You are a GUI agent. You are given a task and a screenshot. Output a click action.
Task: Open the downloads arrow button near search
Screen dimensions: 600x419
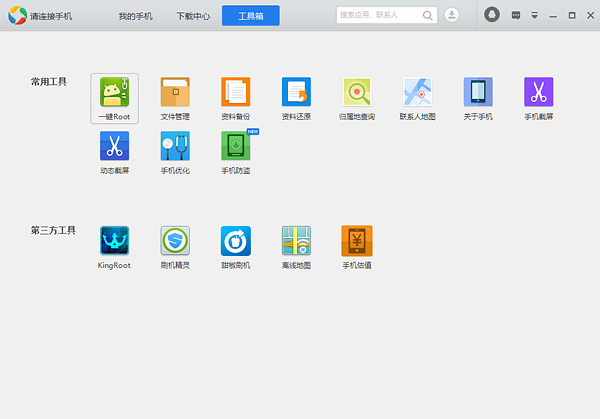tap(452, 15)
